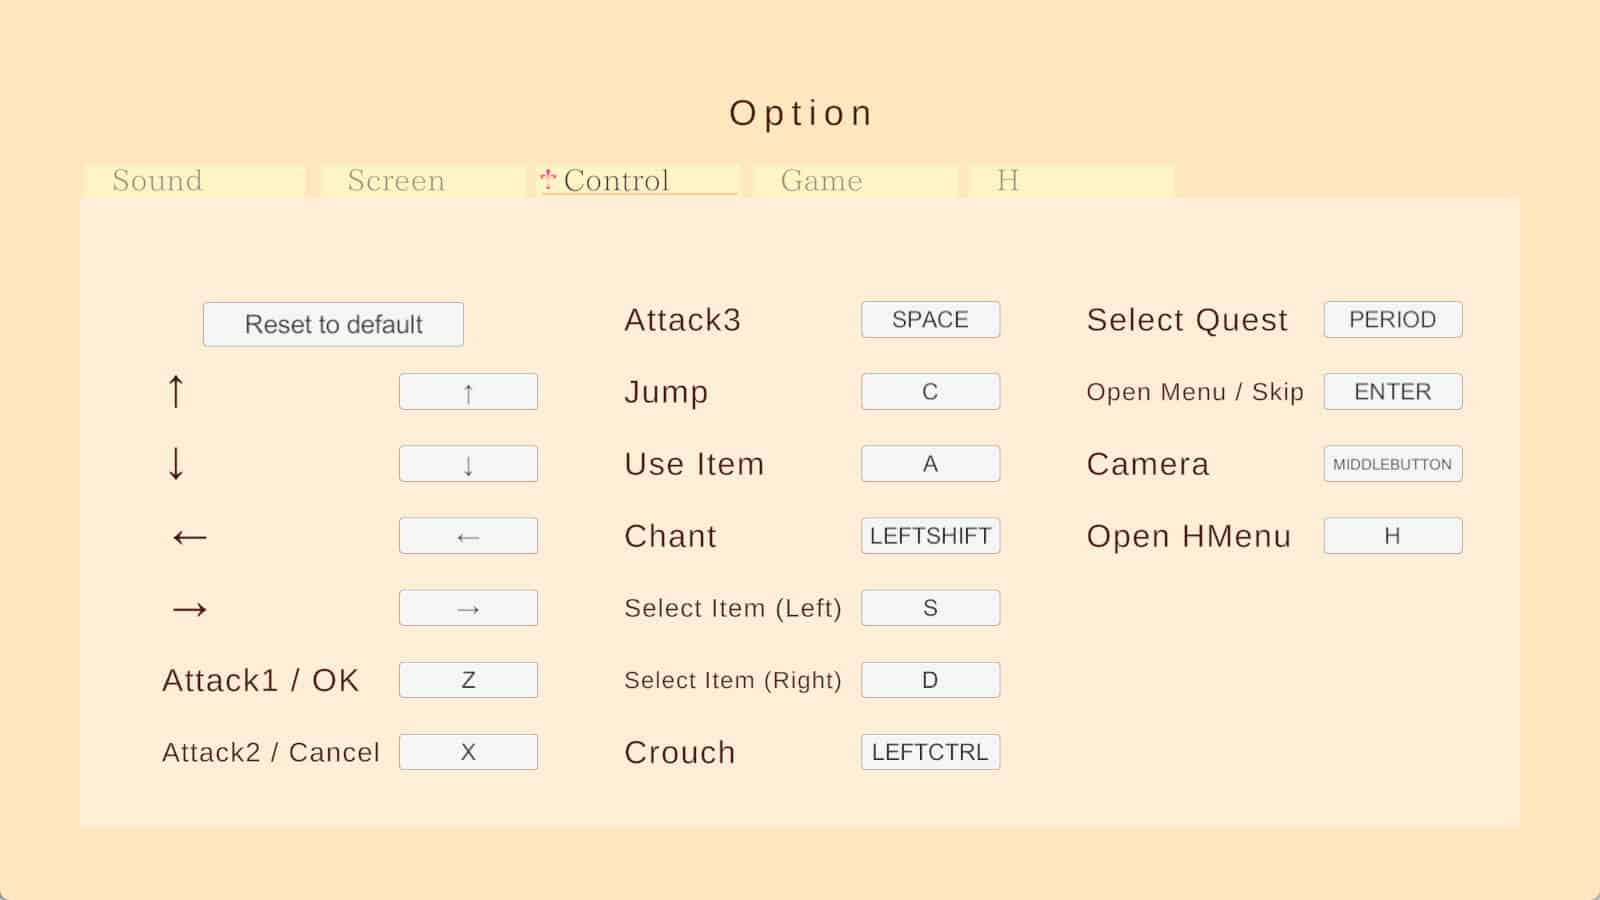Viewport: 1600px width, 900px height.
Task: Select the Game tab
Action: pyautogui.click(x=854, y=181)
